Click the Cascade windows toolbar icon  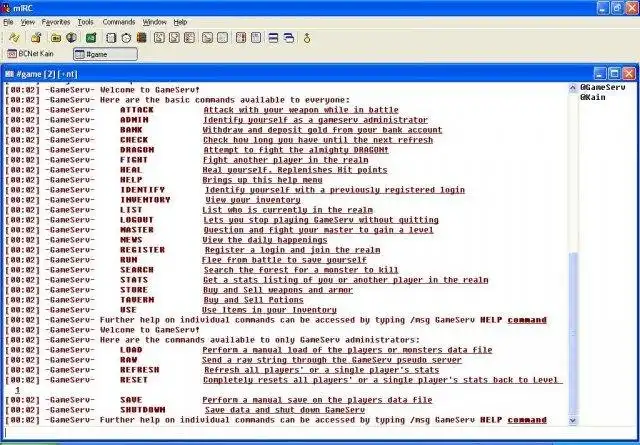(x=289, y=38)
